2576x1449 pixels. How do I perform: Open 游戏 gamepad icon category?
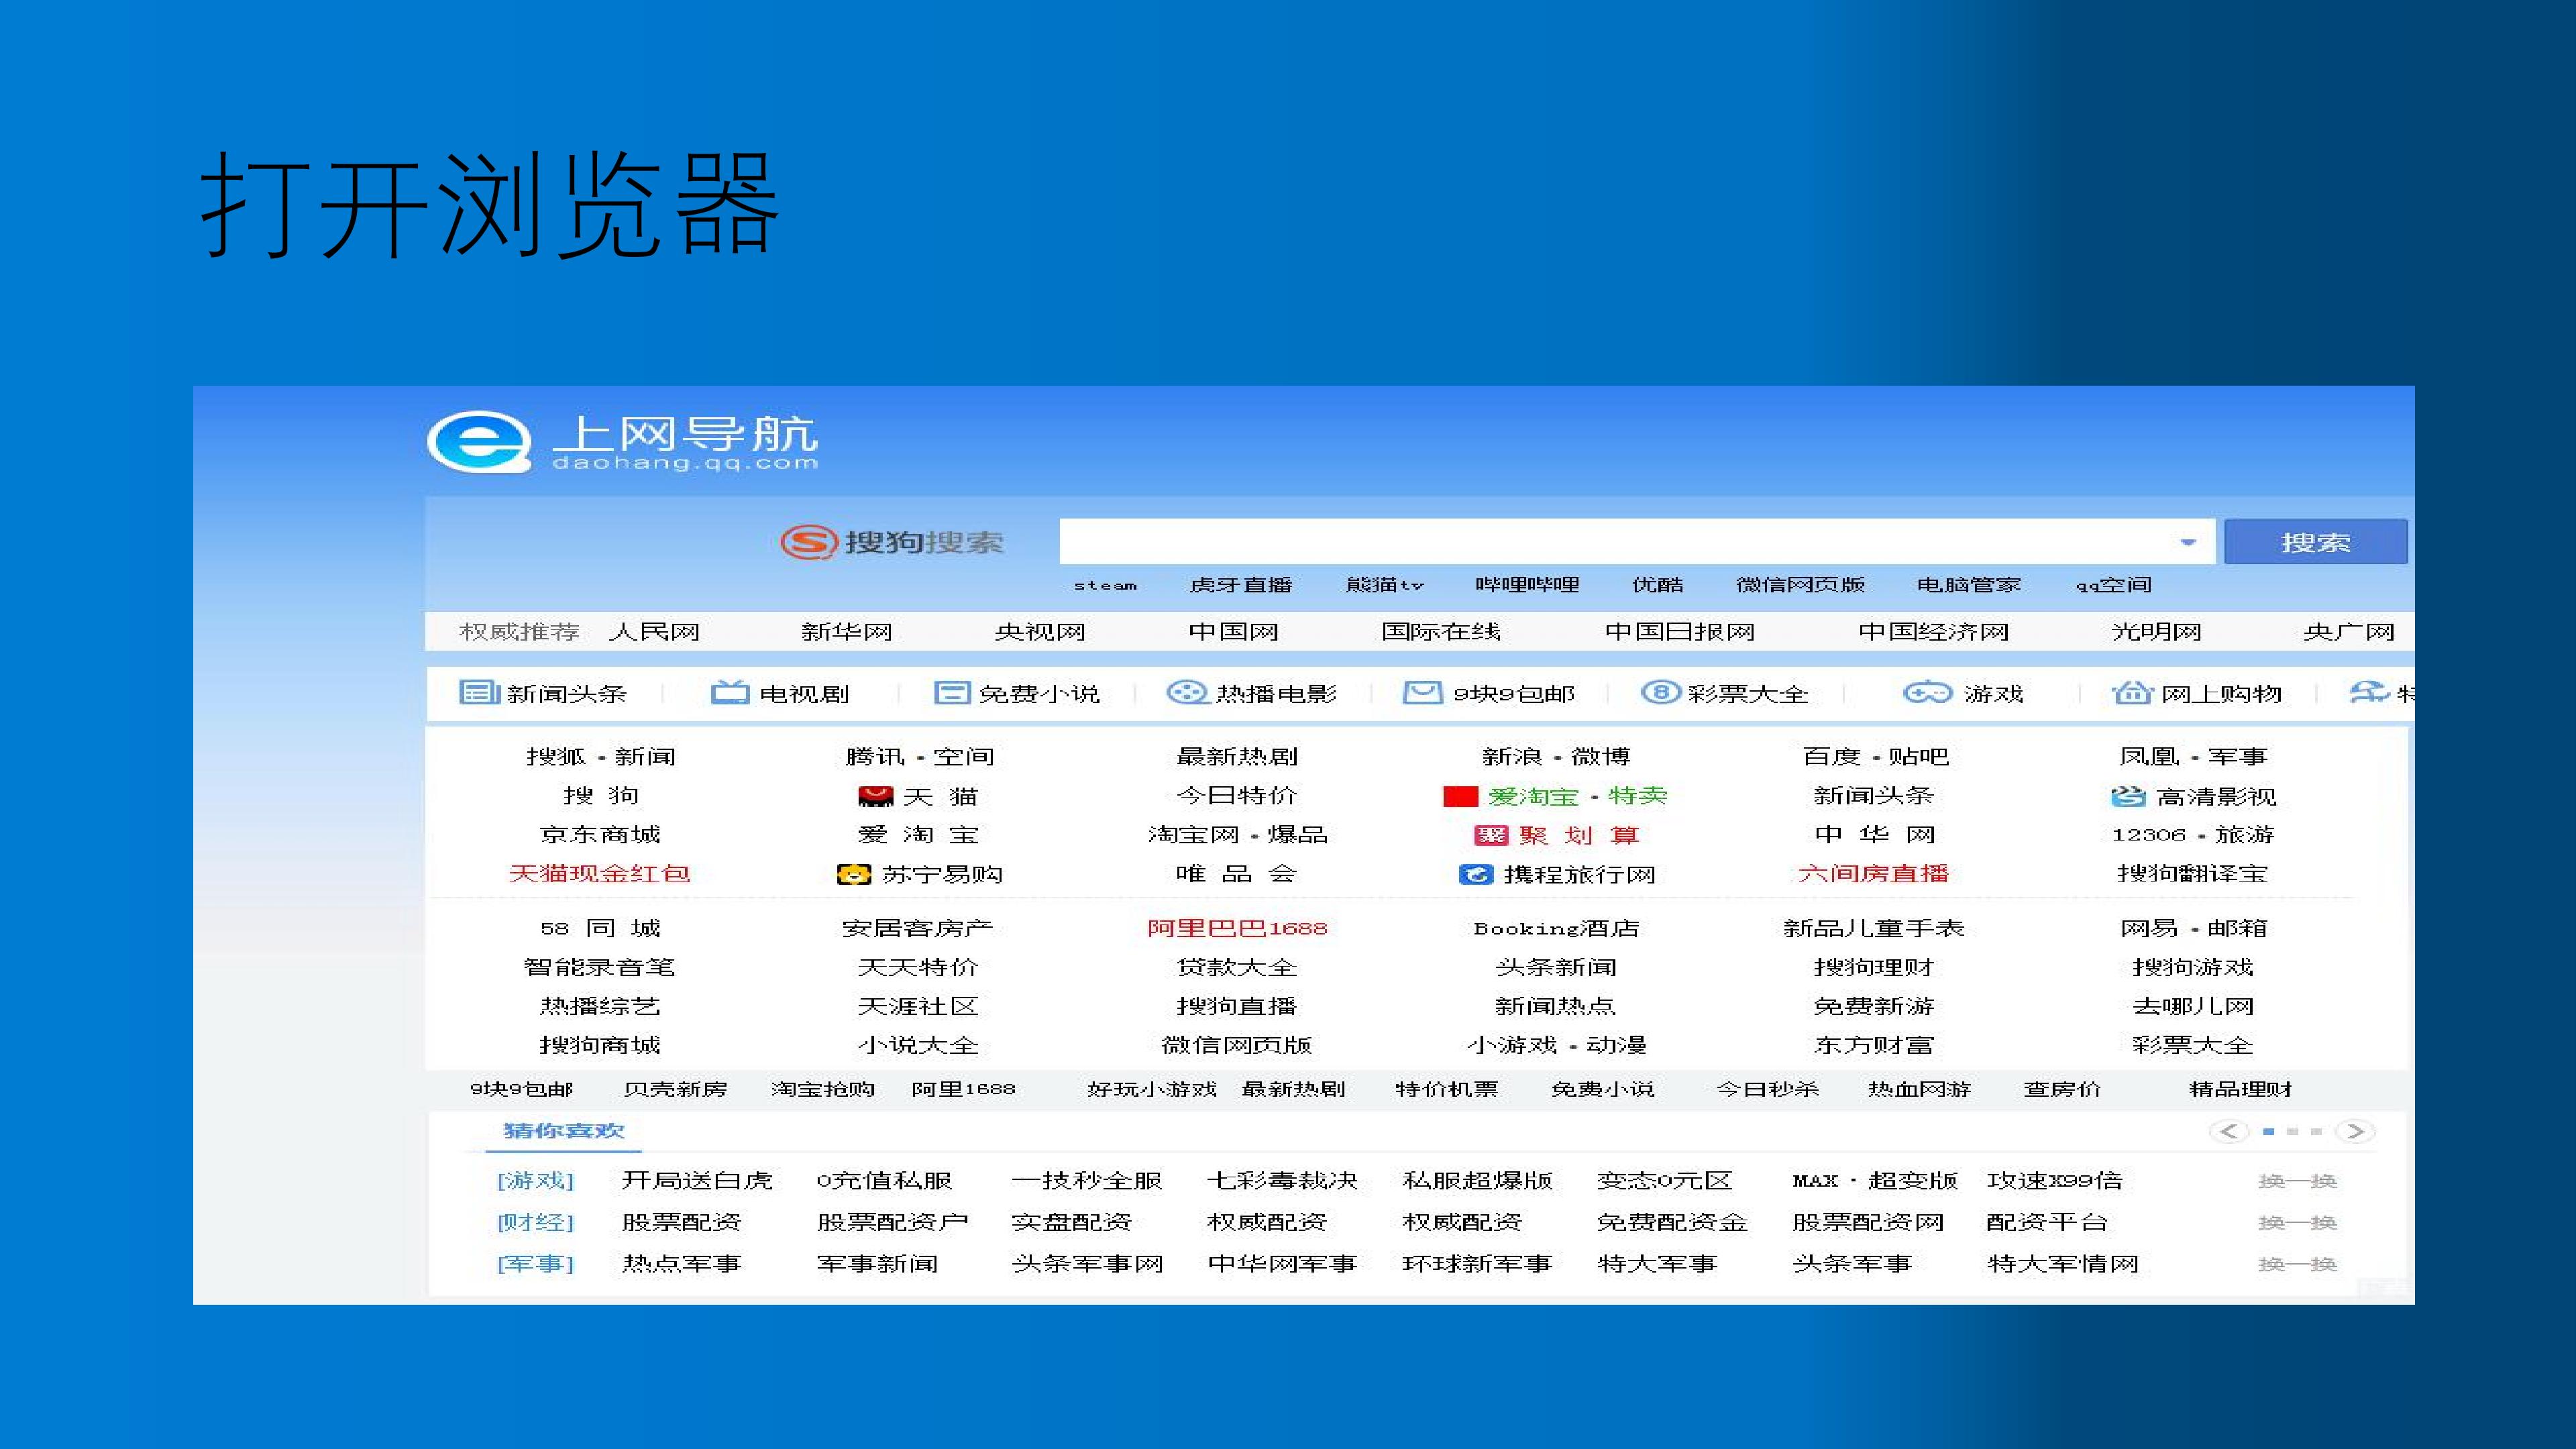click(1963, 693)
